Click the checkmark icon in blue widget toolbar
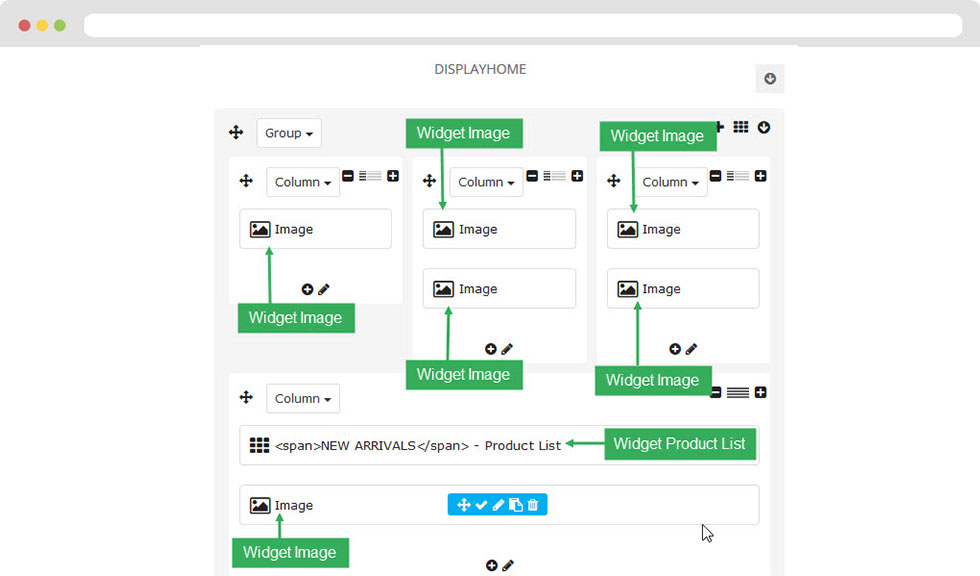 481,505
